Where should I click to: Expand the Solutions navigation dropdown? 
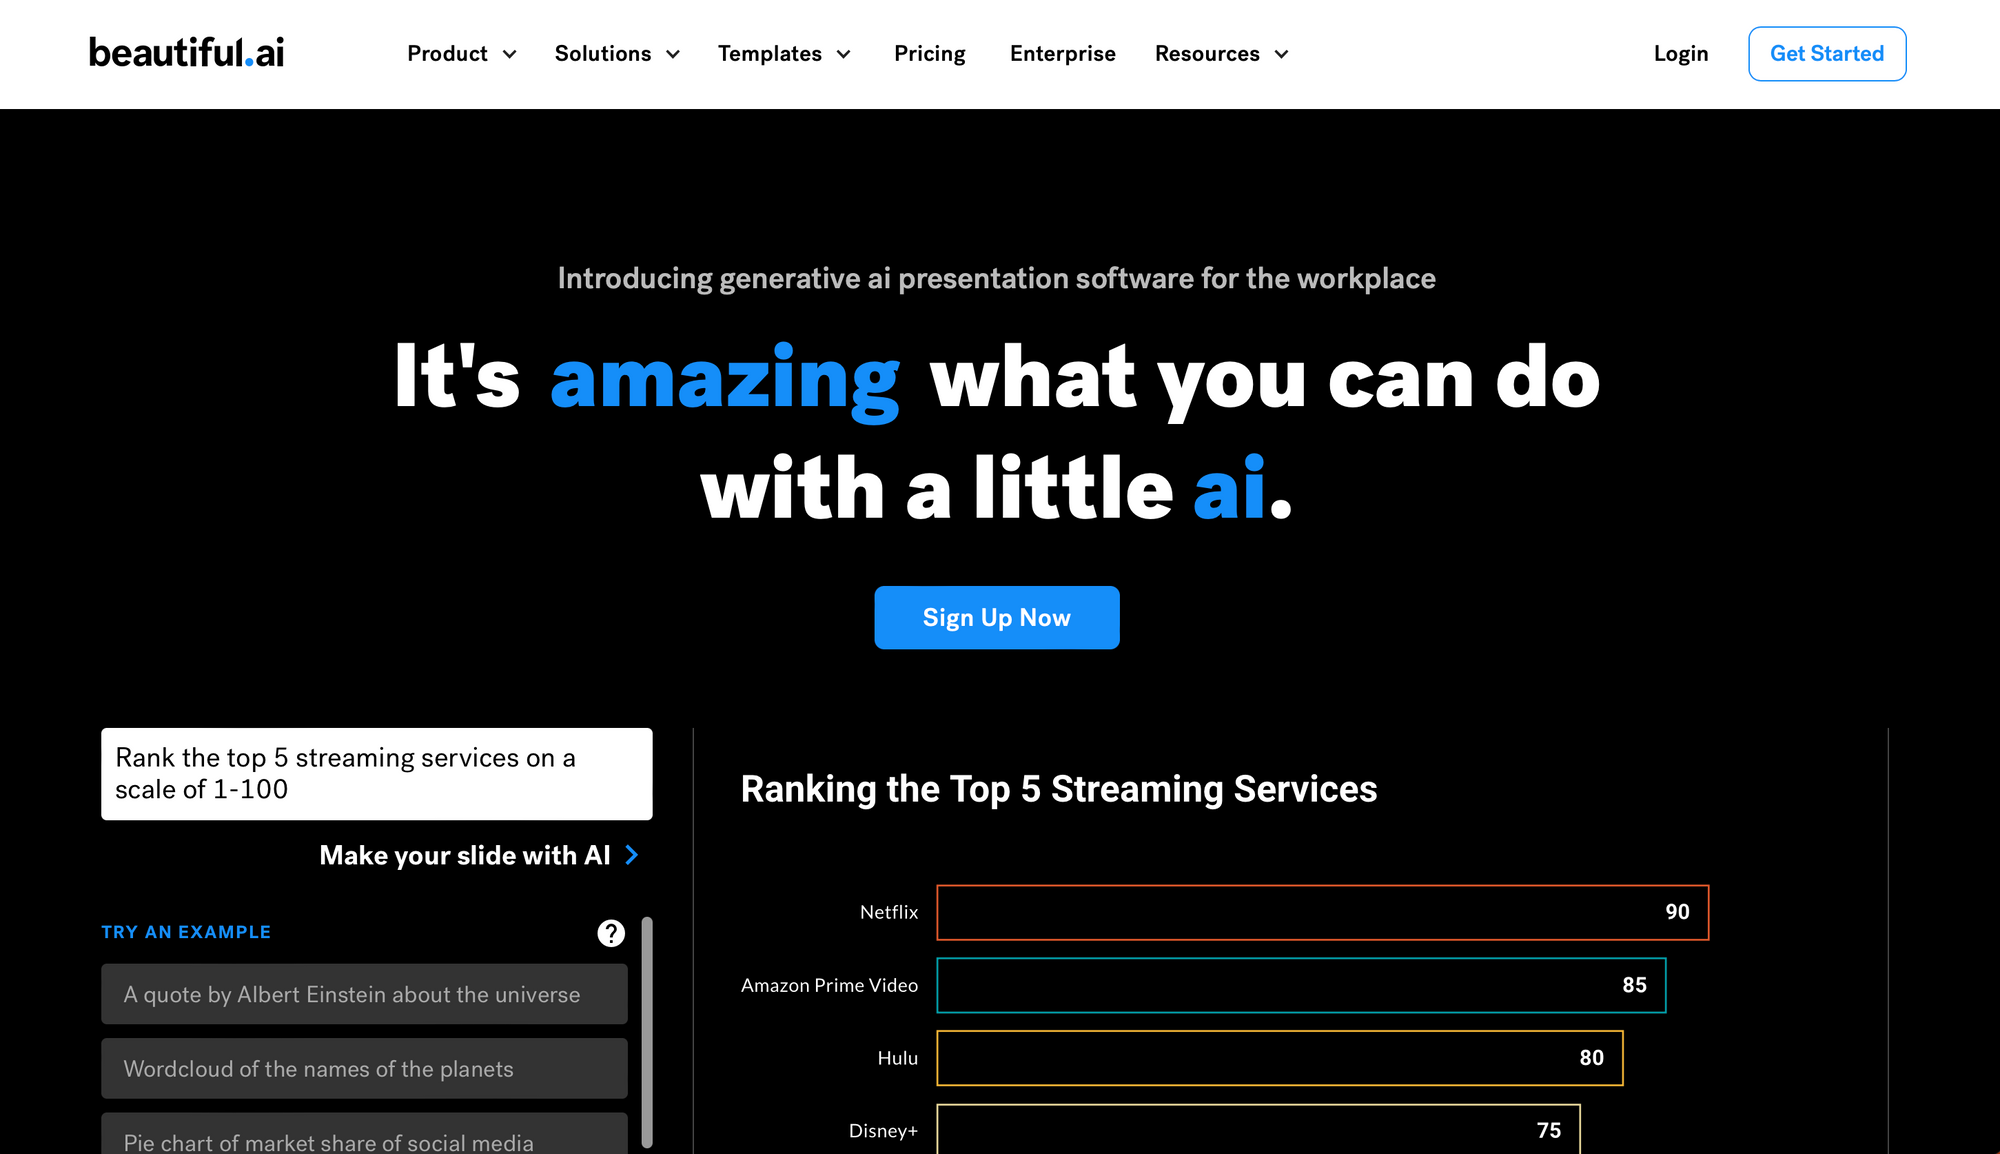click(616, 54)
